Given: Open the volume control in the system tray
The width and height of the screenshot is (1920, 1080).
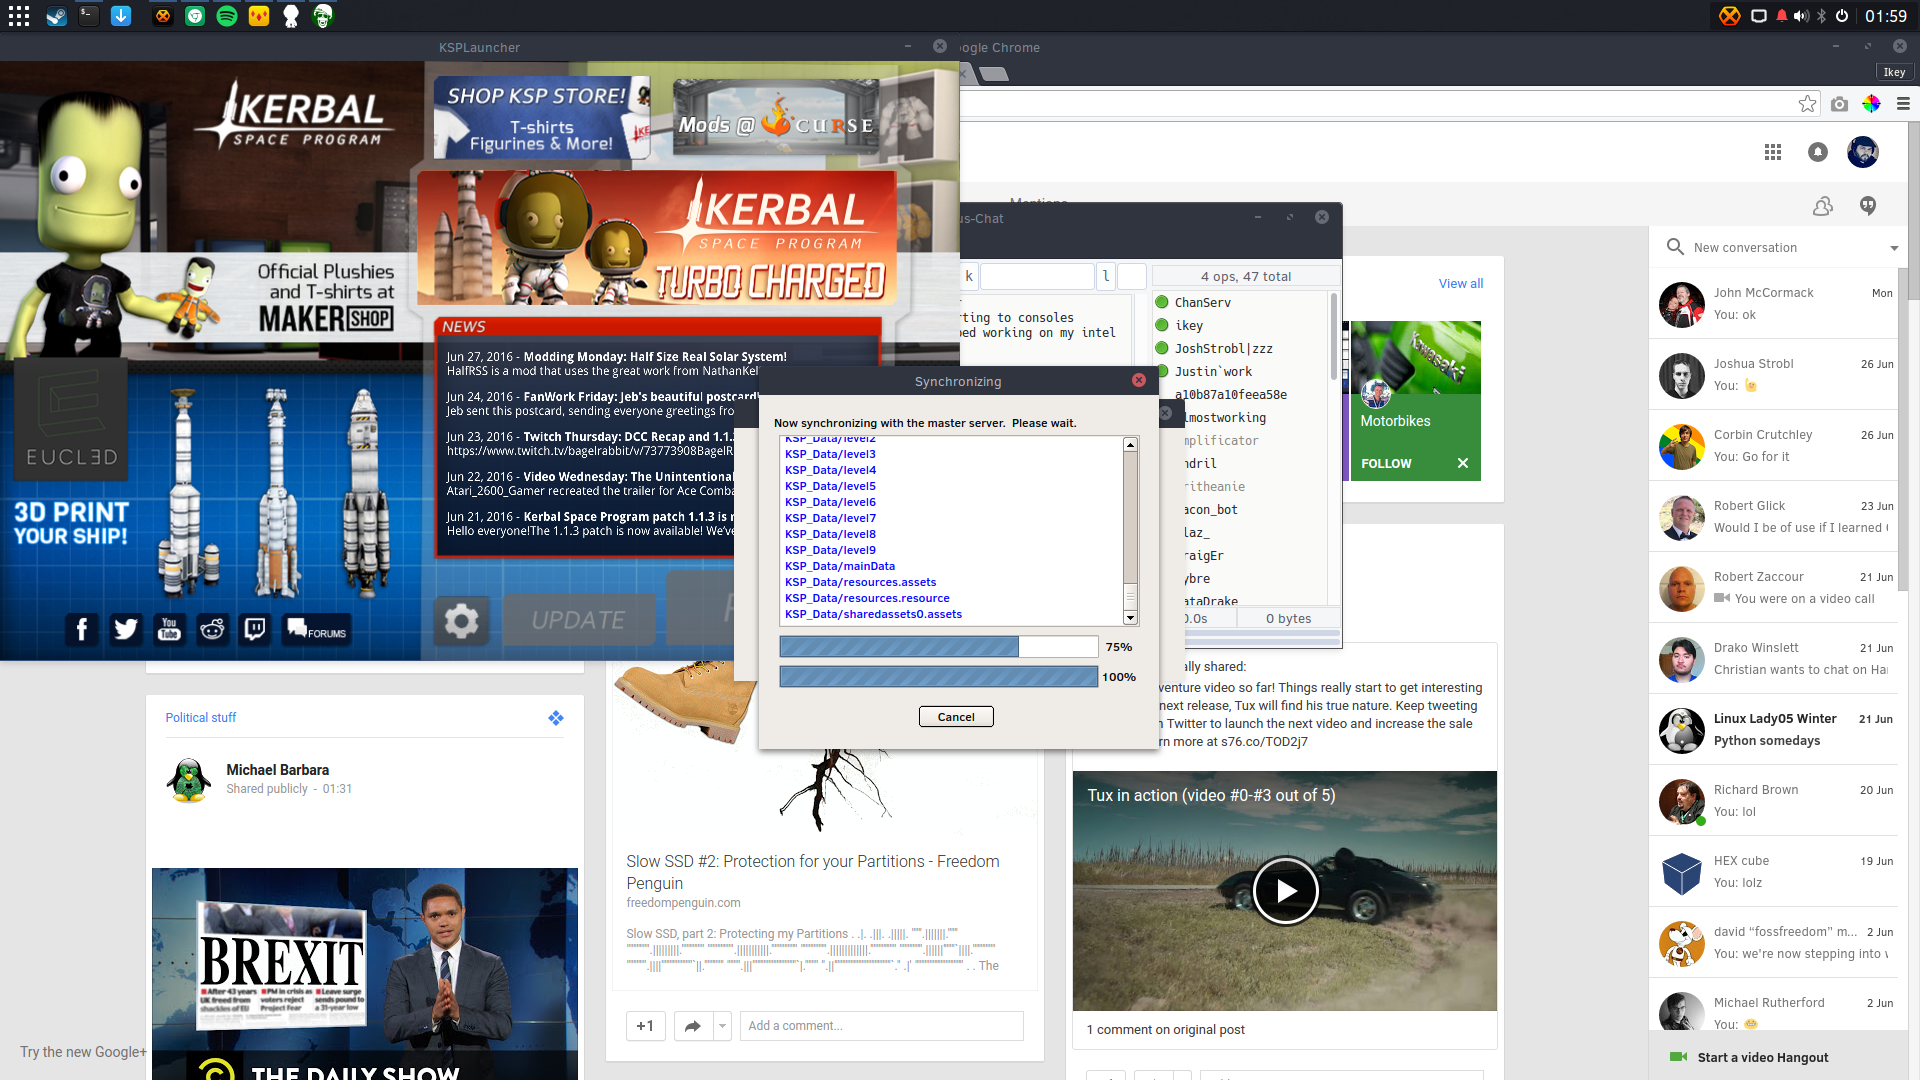Looking at the screenshot, I should click(x=1801, y=16).
